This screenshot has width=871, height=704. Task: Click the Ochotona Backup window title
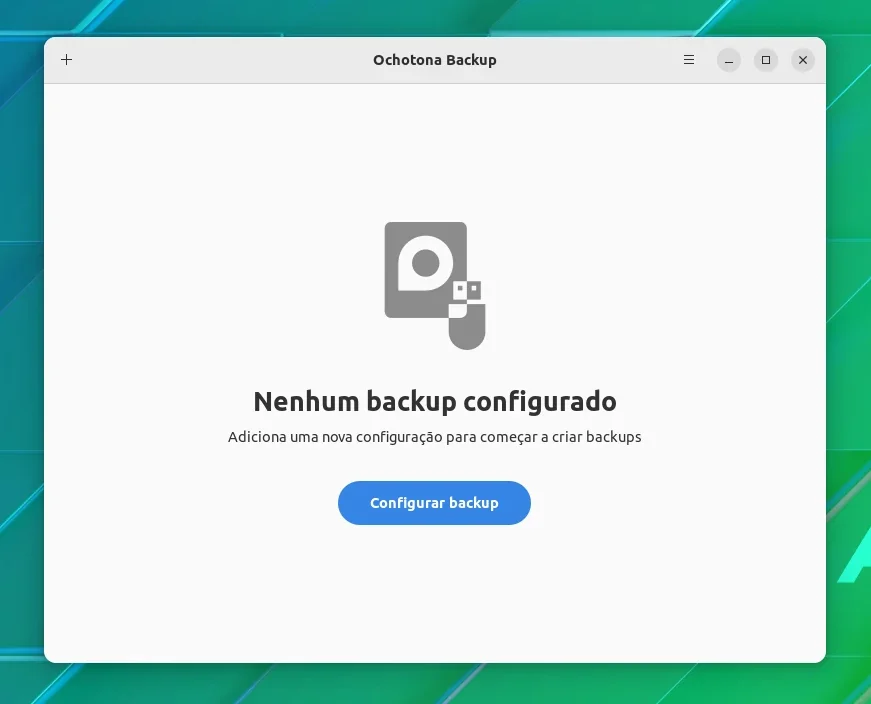coord(435,60)
